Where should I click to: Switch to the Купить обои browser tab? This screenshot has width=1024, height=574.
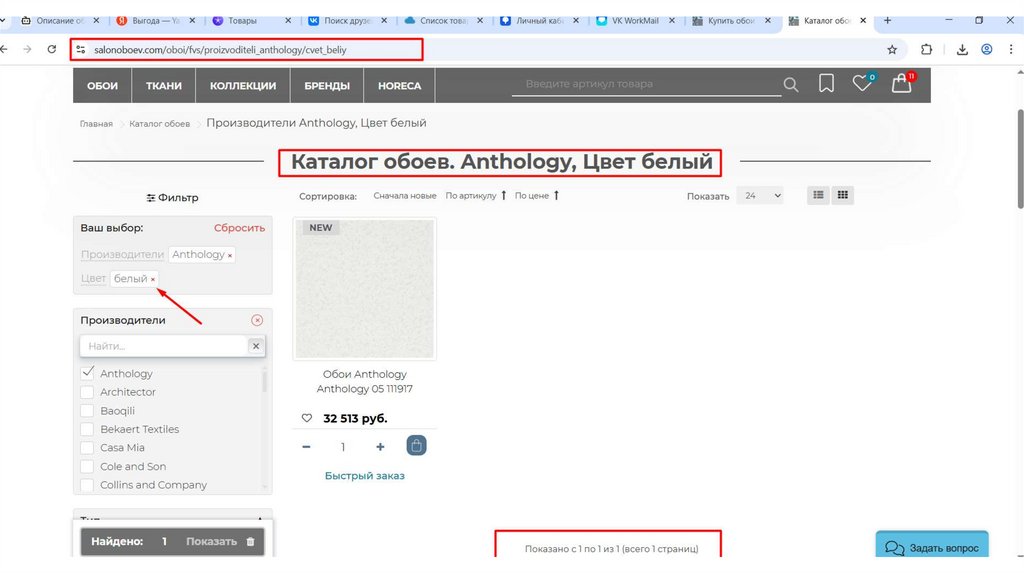(x=731, y=20)
